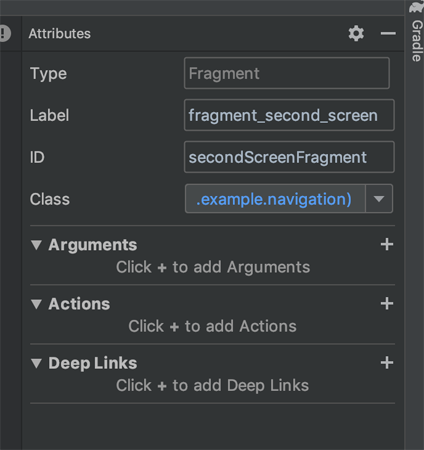This screenshot has height=450, width=424.
Task: Click the Actions section heading
Action: (79, 304)
